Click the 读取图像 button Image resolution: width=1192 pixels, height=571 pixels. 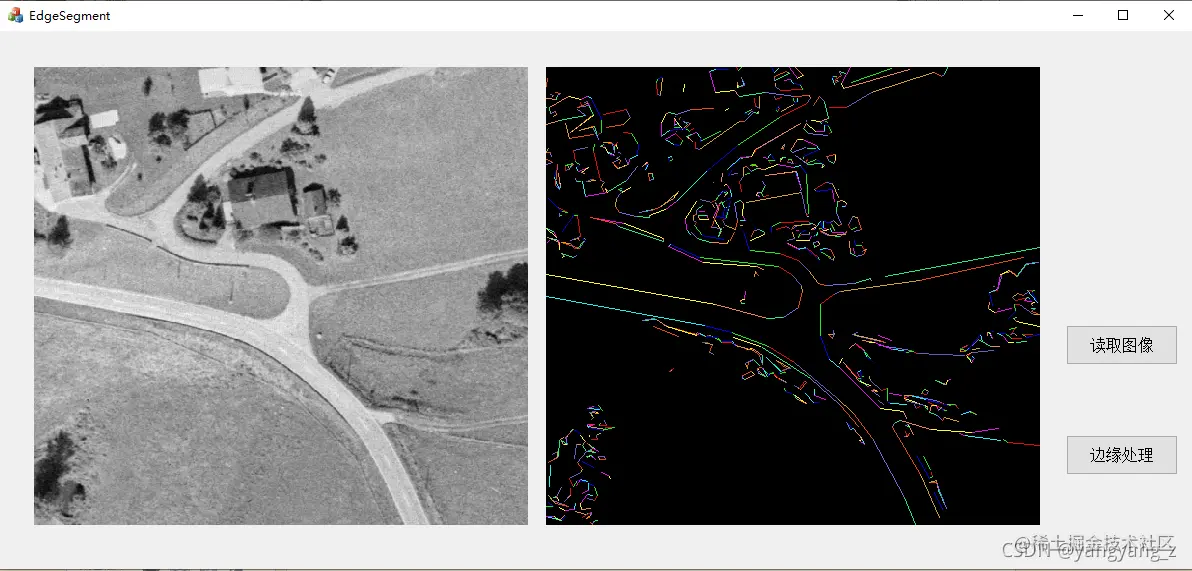1121,345
